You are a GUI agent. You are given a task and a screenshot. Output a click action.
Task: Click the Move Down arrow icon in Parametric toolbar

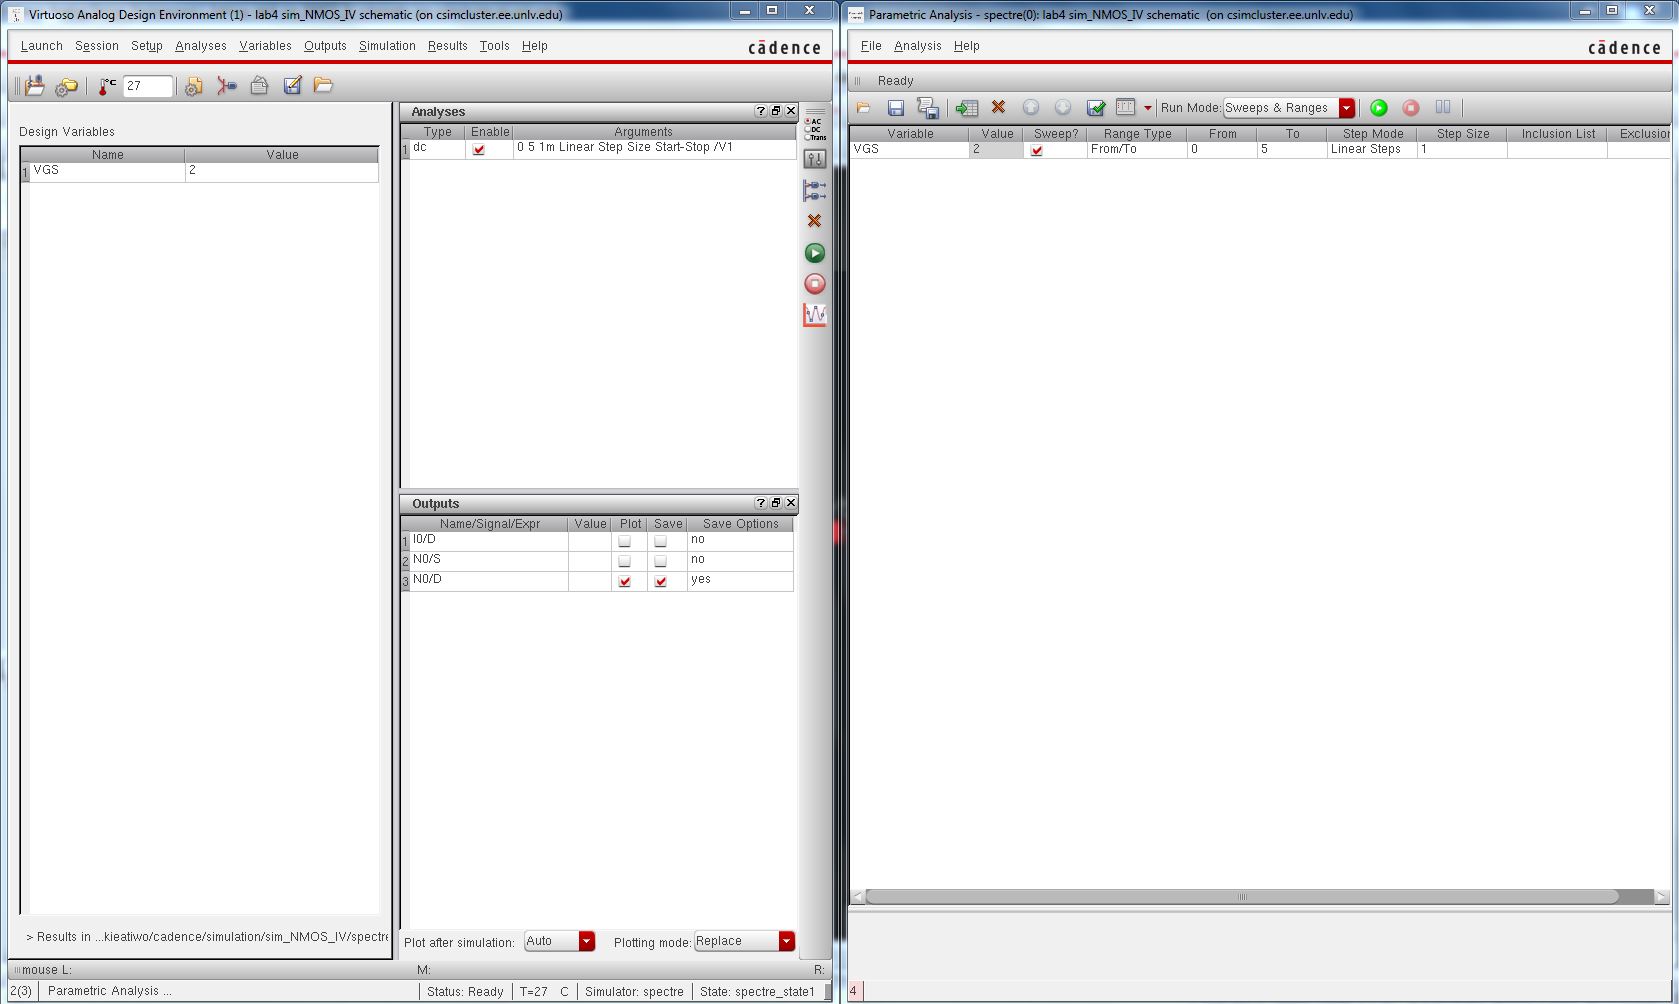(x=1063, y=108)
